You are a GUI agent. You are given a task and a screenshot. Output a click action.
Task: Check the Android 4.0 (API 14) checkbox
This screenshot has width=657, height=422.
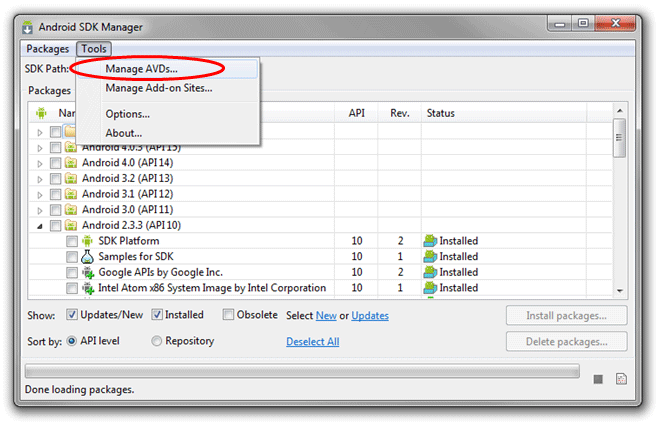click(55, 163)
